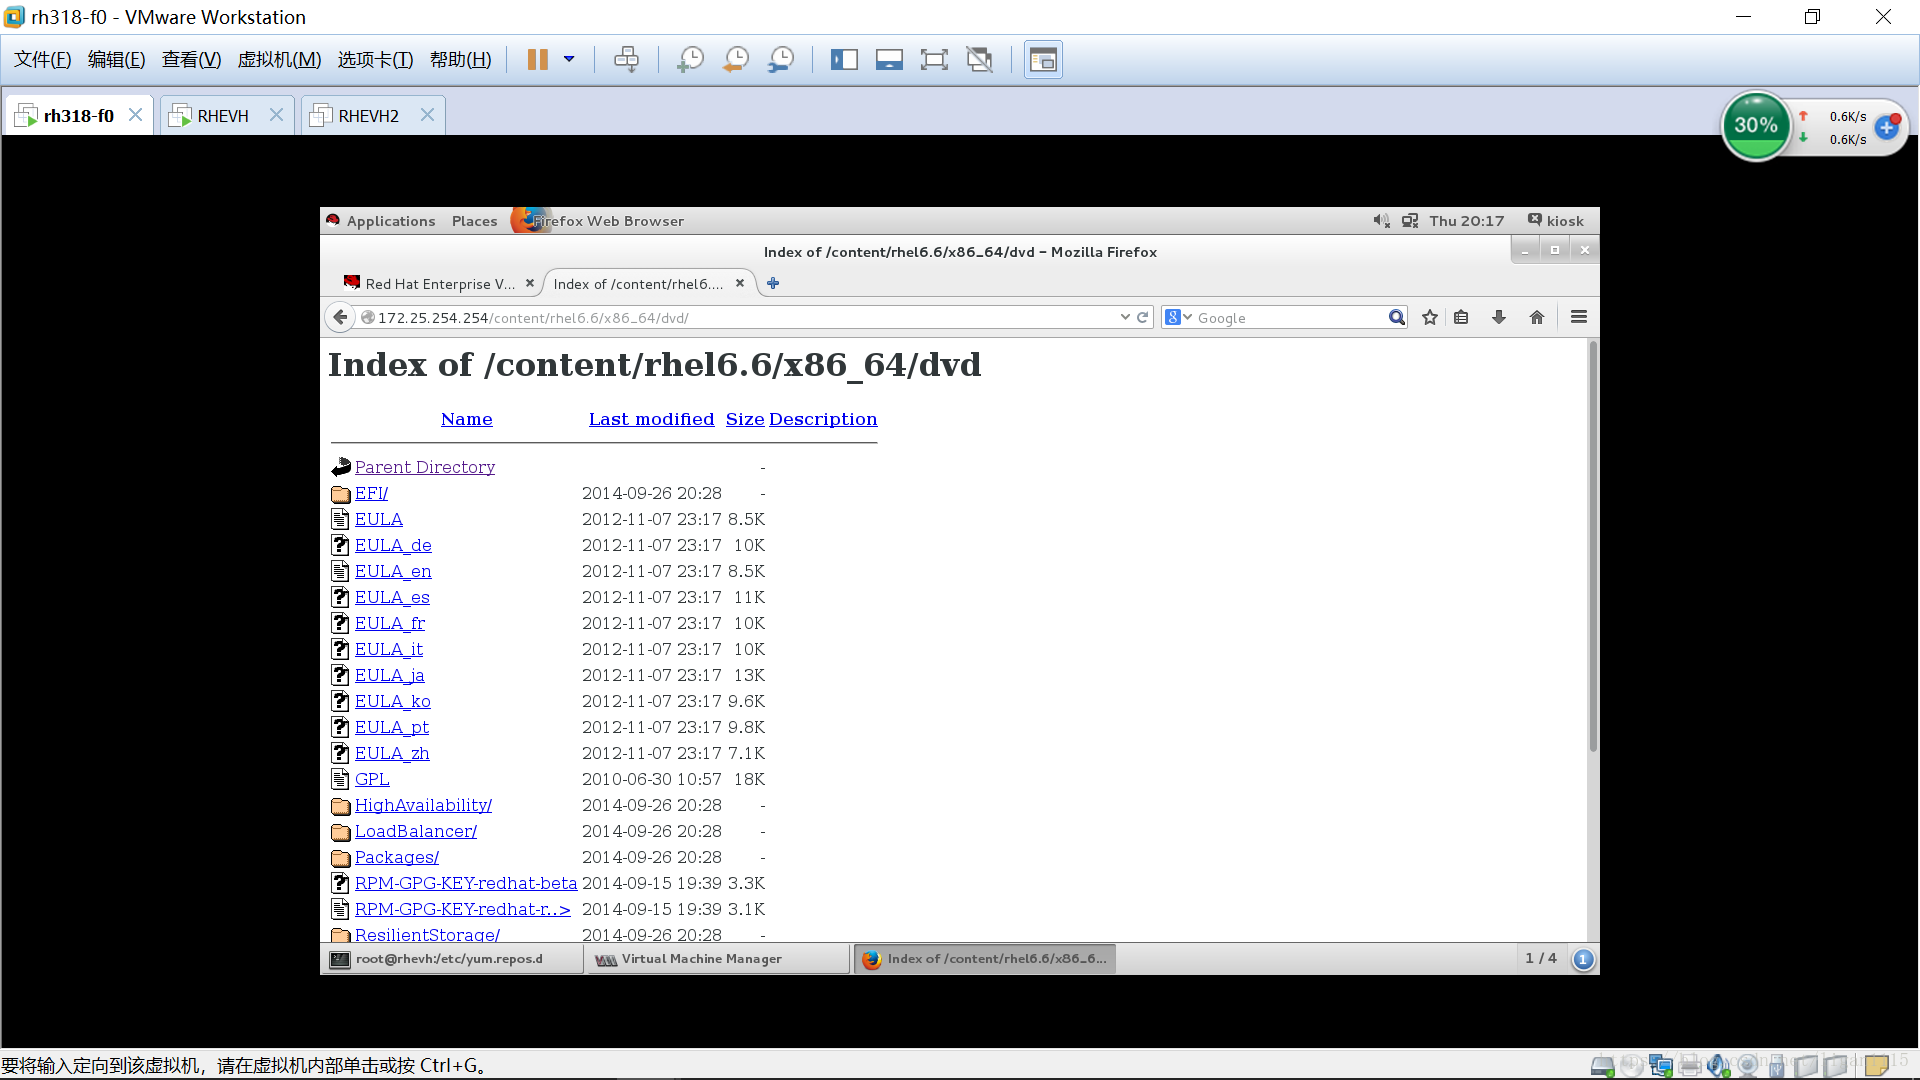This screenshot has width=1920, height=1080.
Task: Click the Firefox page vertical scrollbar
Action: pos(1593,546)
